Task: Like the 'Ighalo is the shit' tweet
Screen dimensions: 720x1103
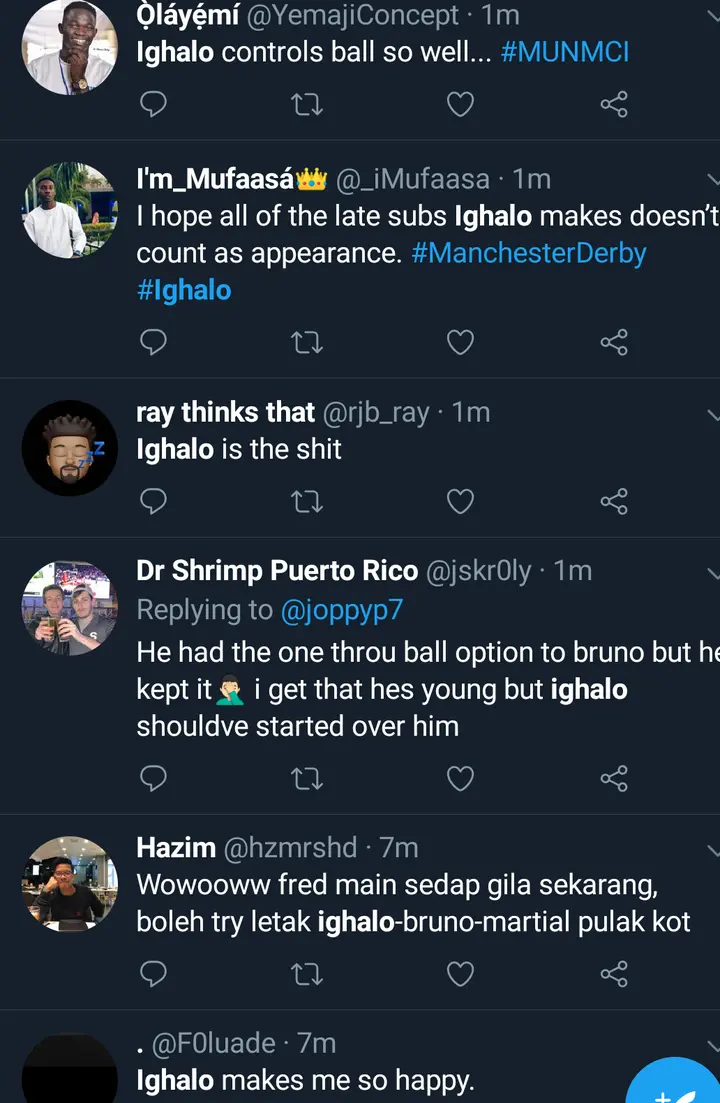Action: (459, 501)
